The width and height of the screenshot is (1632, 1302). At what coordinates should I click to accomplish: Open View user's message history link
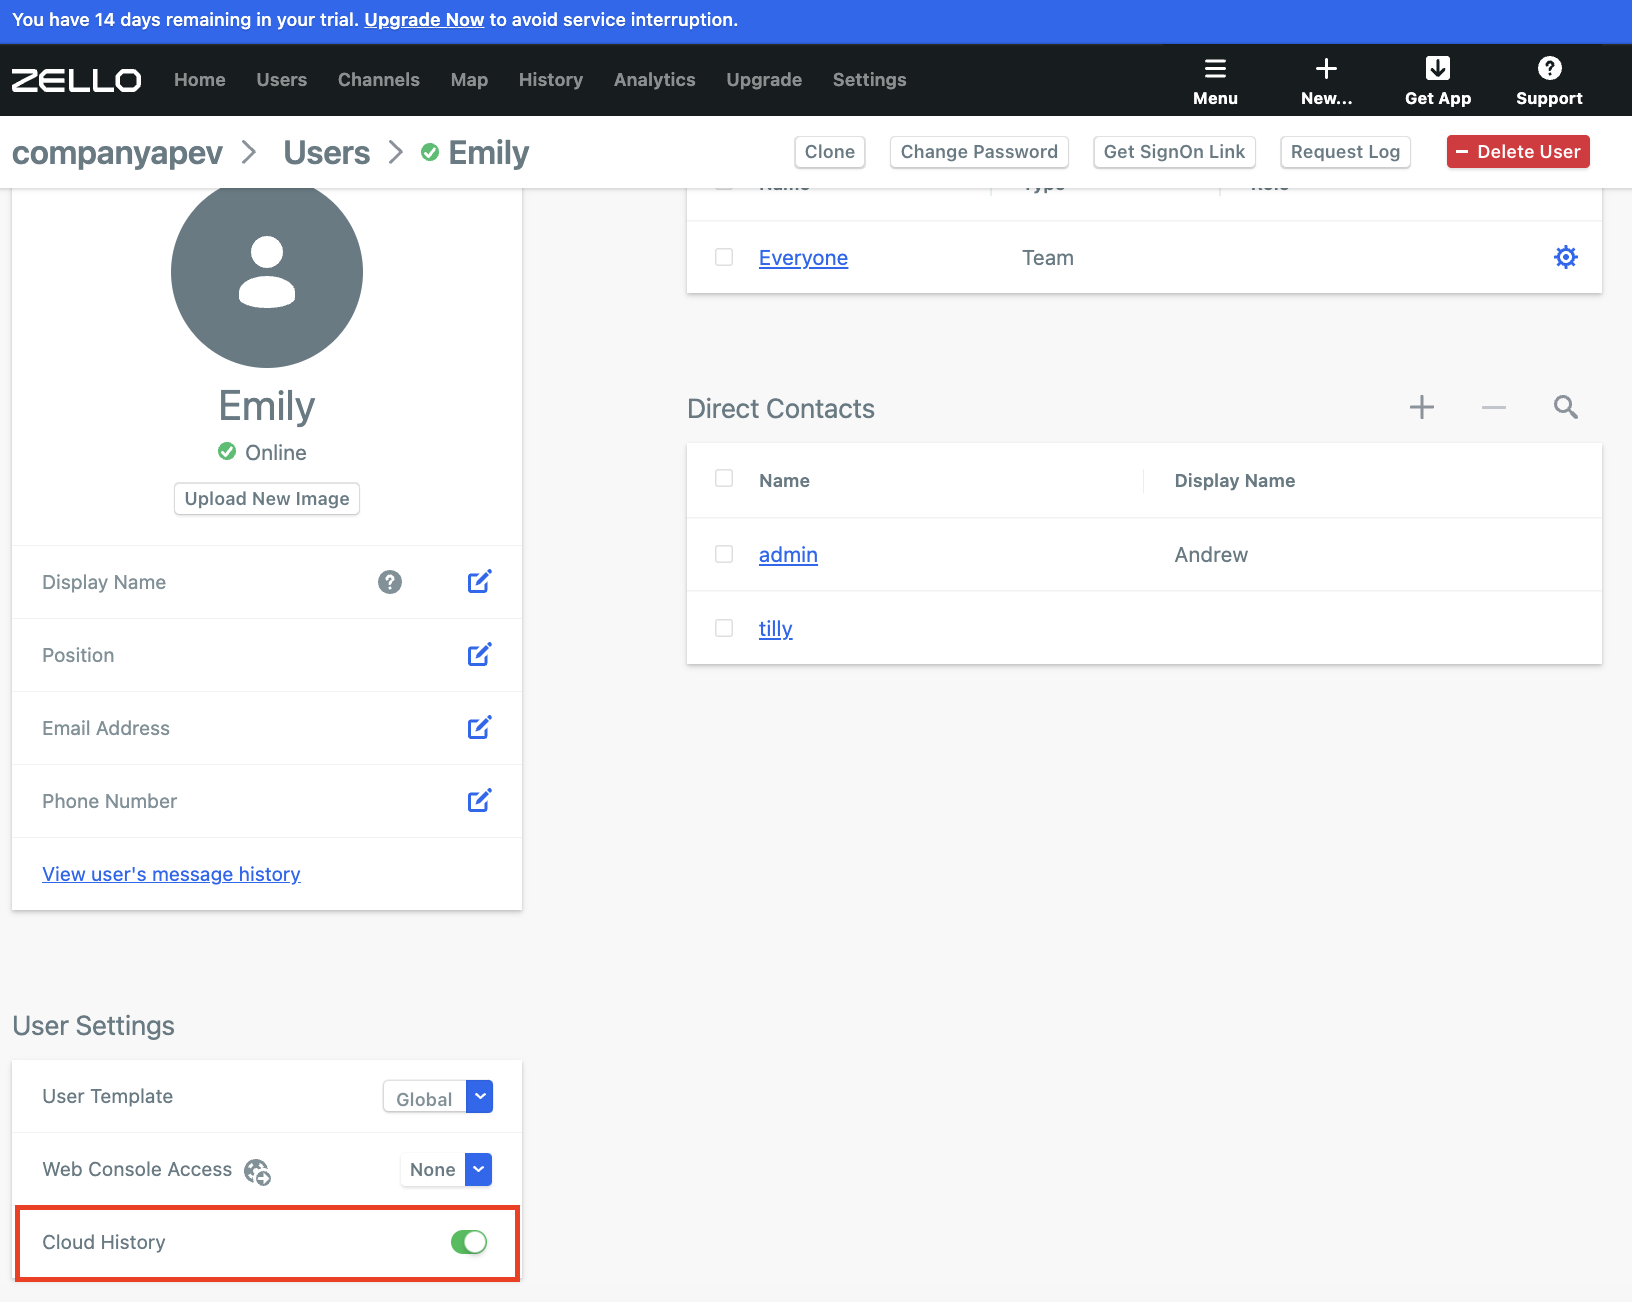171,874
